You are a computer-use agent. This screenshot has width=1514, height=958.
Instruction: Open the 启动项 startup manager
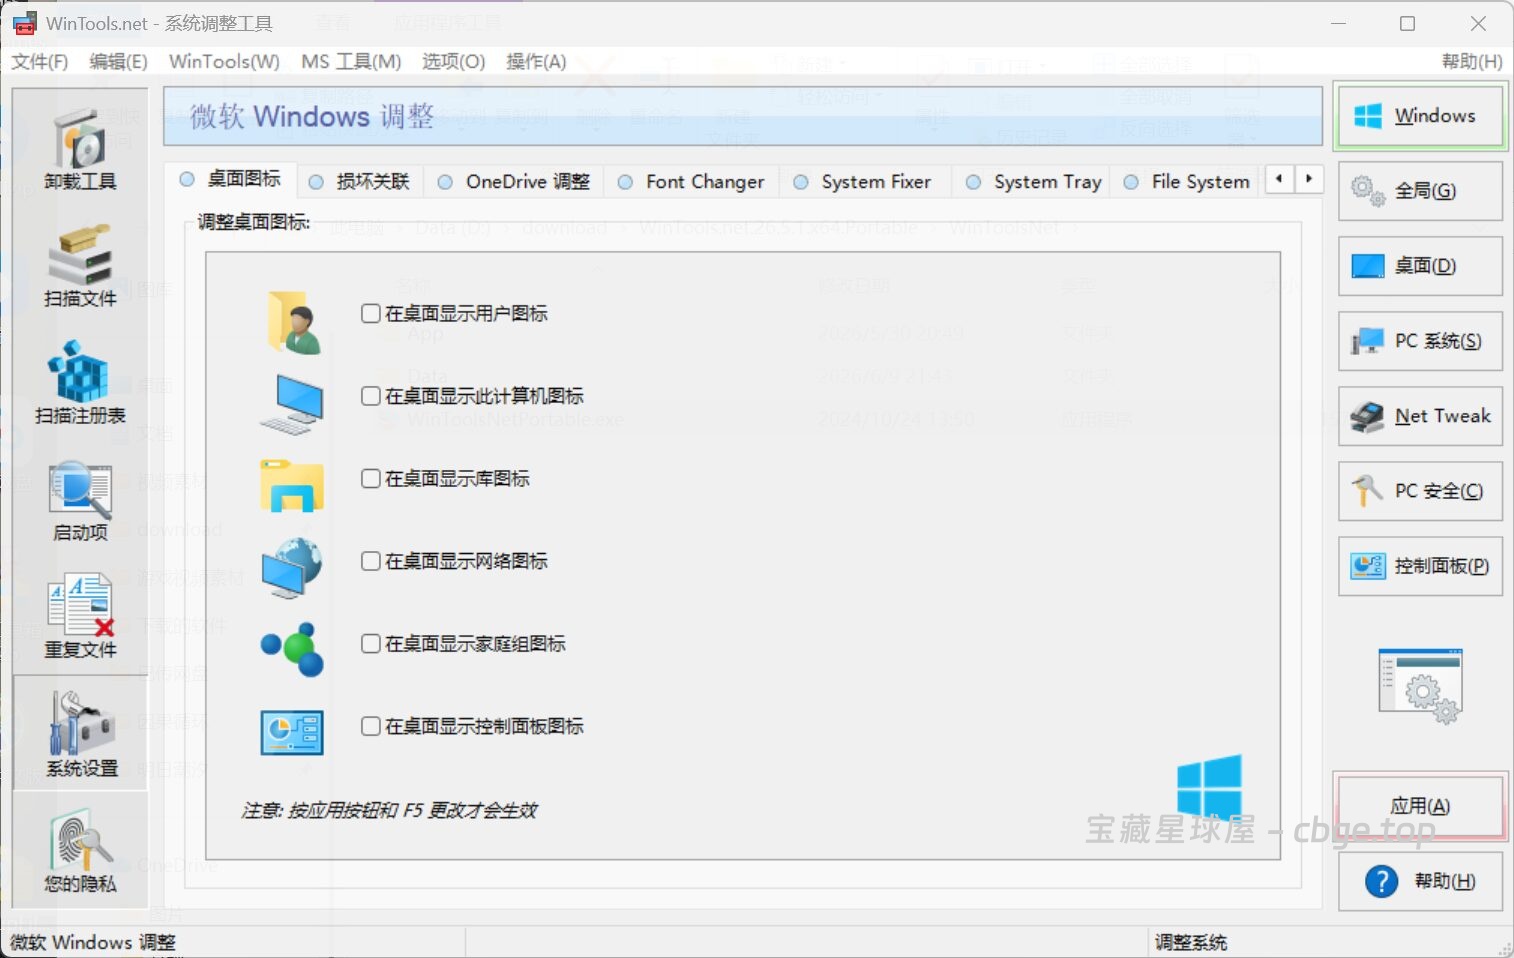tap(80, 499)
